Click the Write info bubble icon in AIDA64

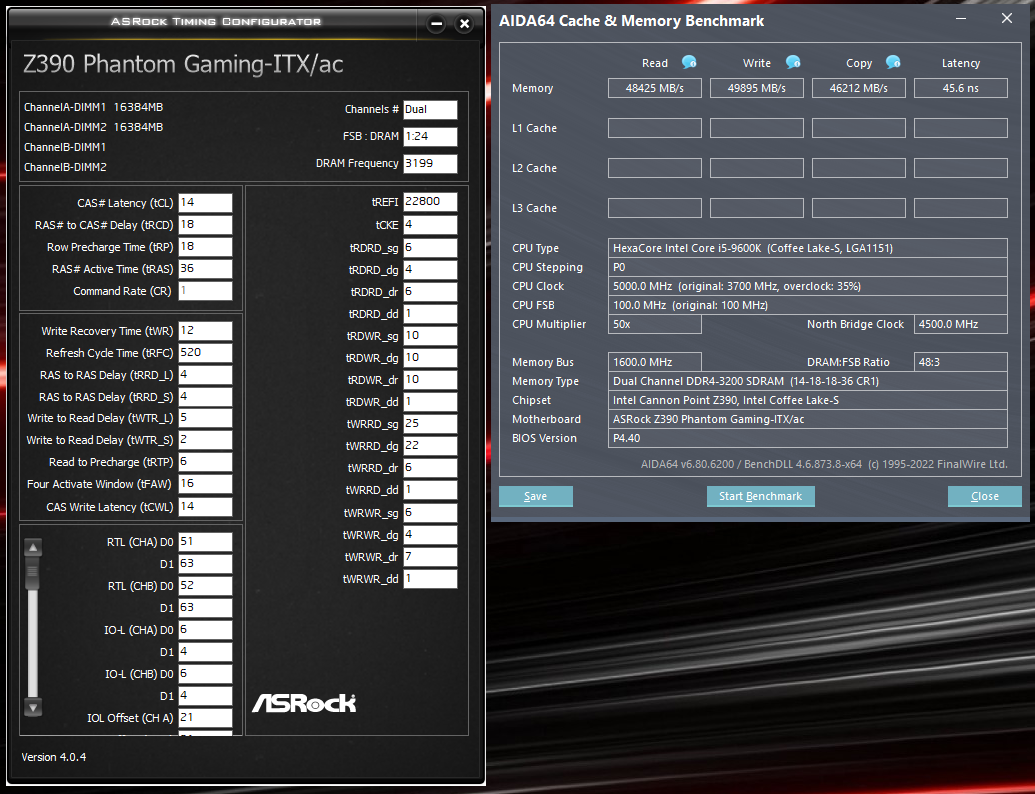coord(793,62)
